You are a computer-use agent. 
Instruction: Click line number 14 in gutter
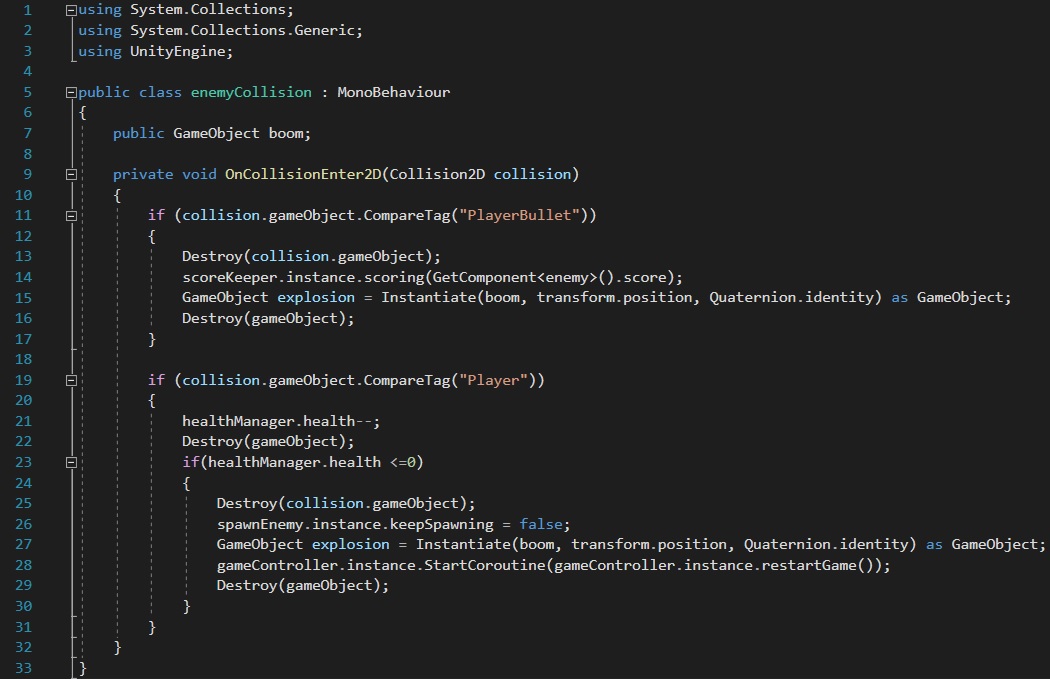[x=24, y=277]
